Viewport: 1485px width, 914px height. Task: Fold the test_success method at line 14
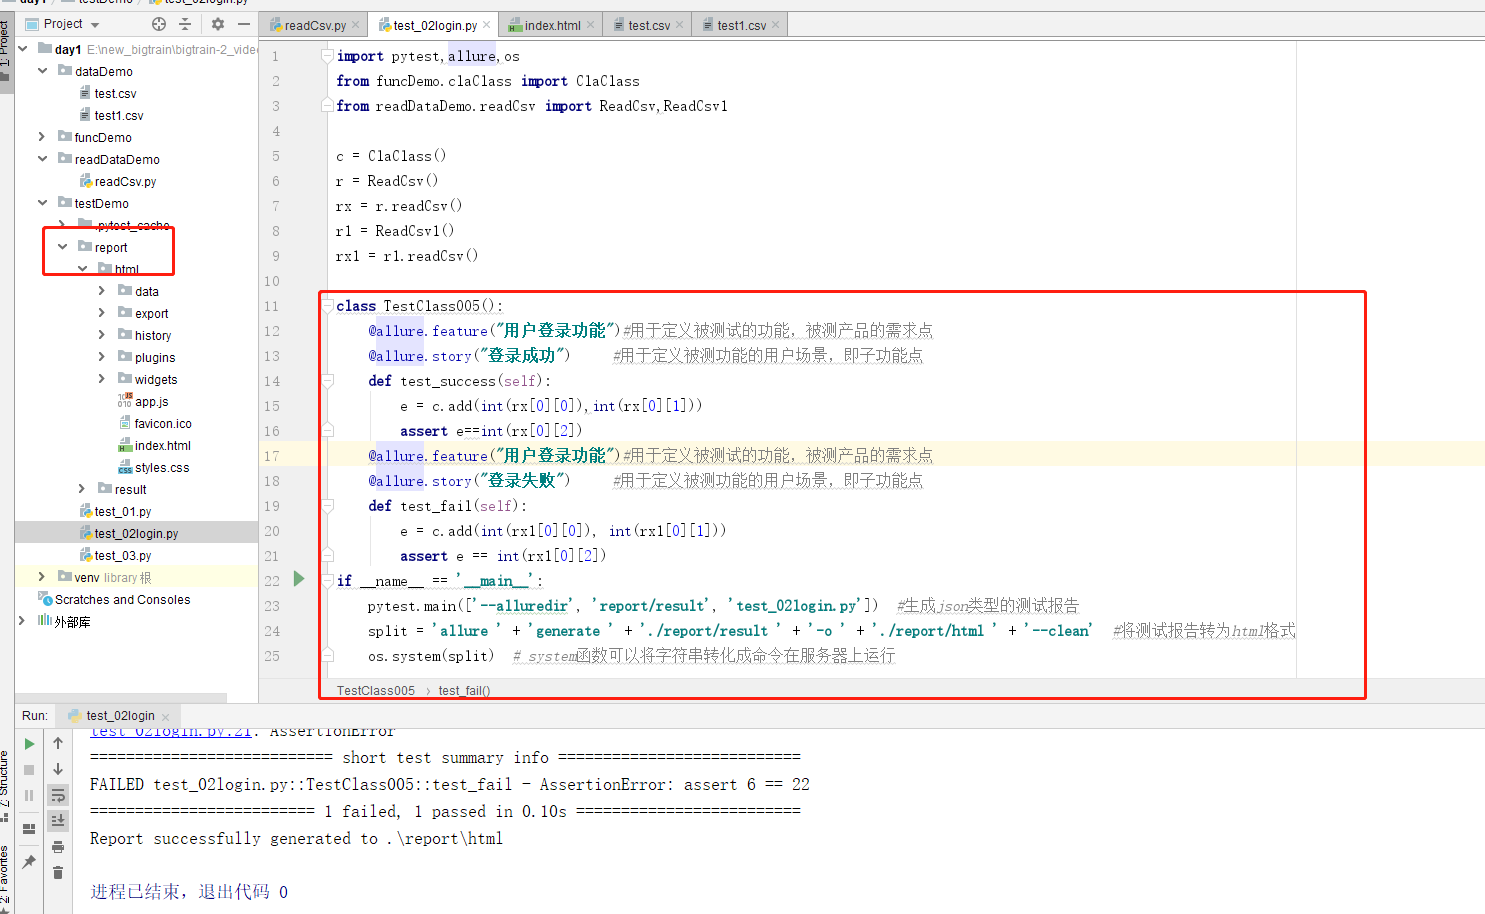pyautogui.click(x=327, y=381)
